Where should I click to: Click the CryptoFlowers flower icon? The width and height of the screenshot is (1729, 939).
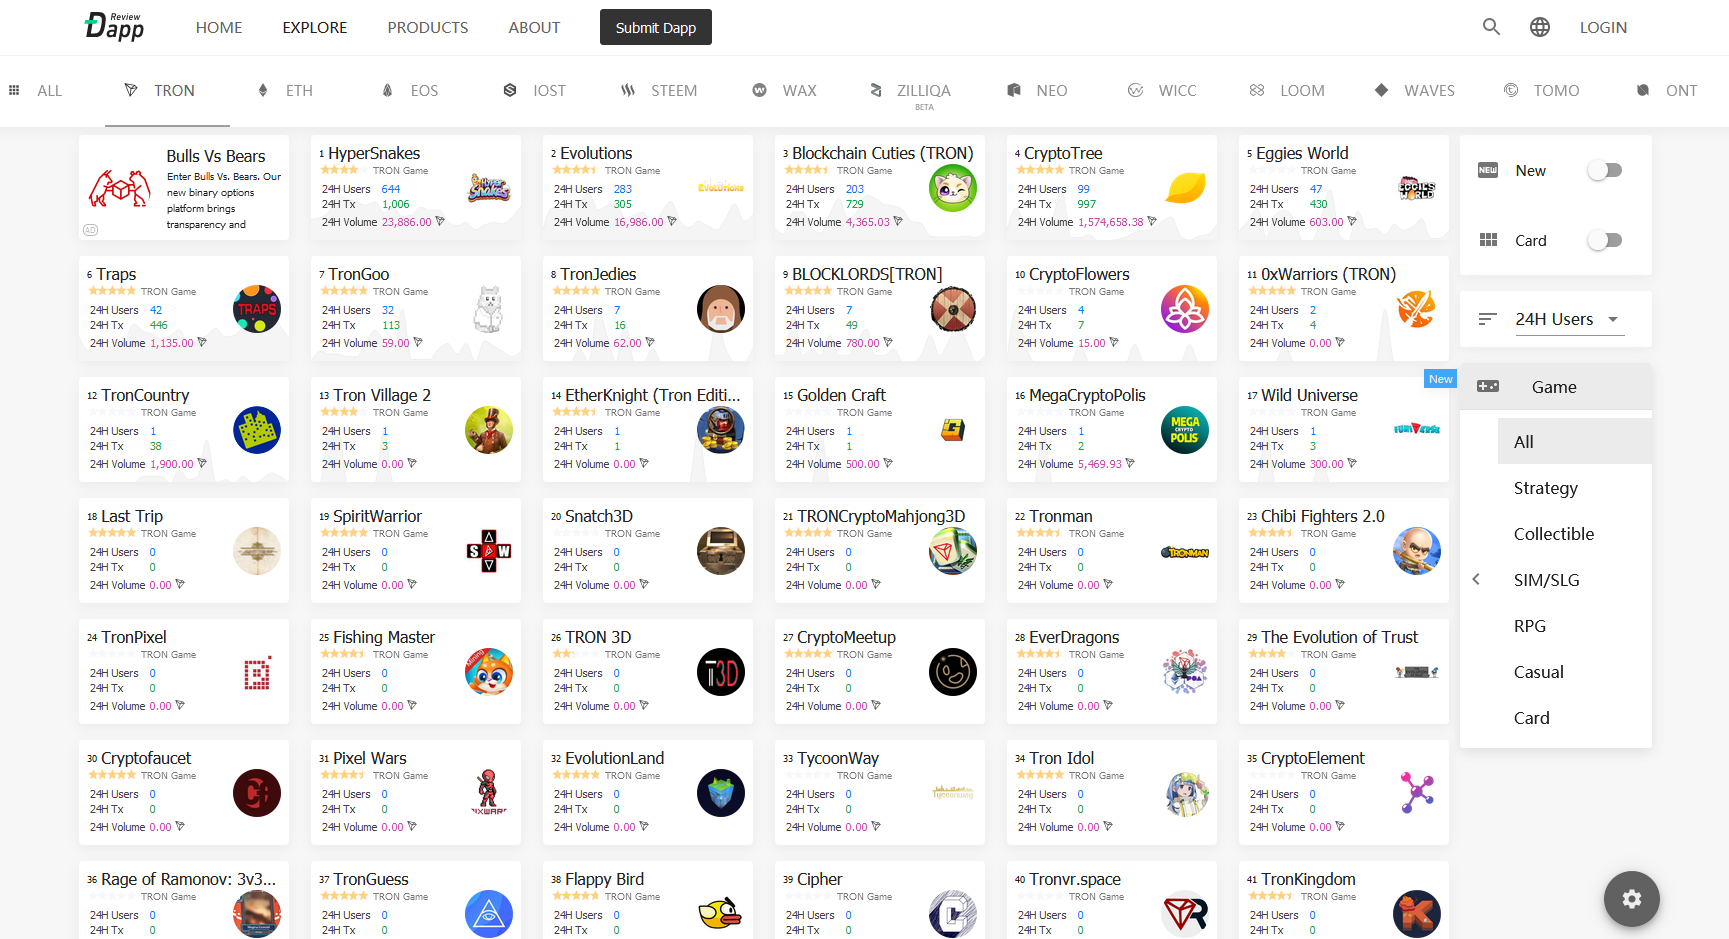1185,309
